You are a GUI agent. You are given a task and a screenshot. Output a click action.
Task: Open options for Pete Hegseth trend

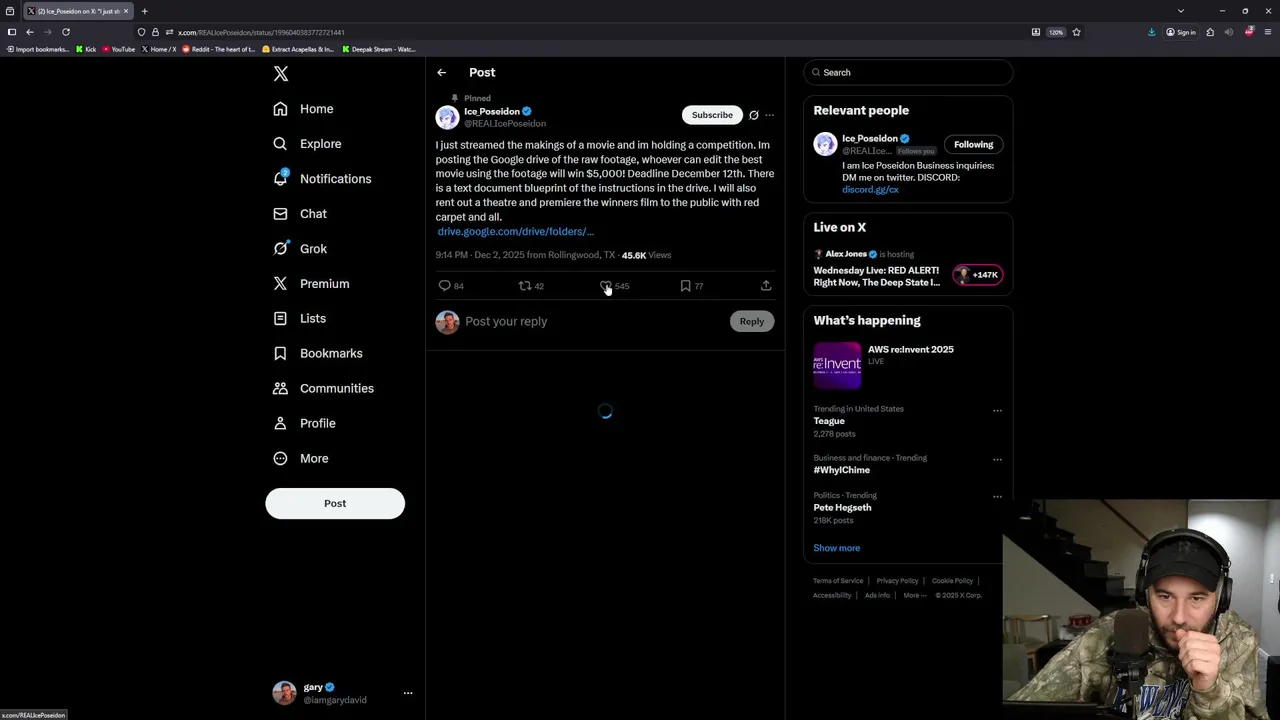coord(997,496)
